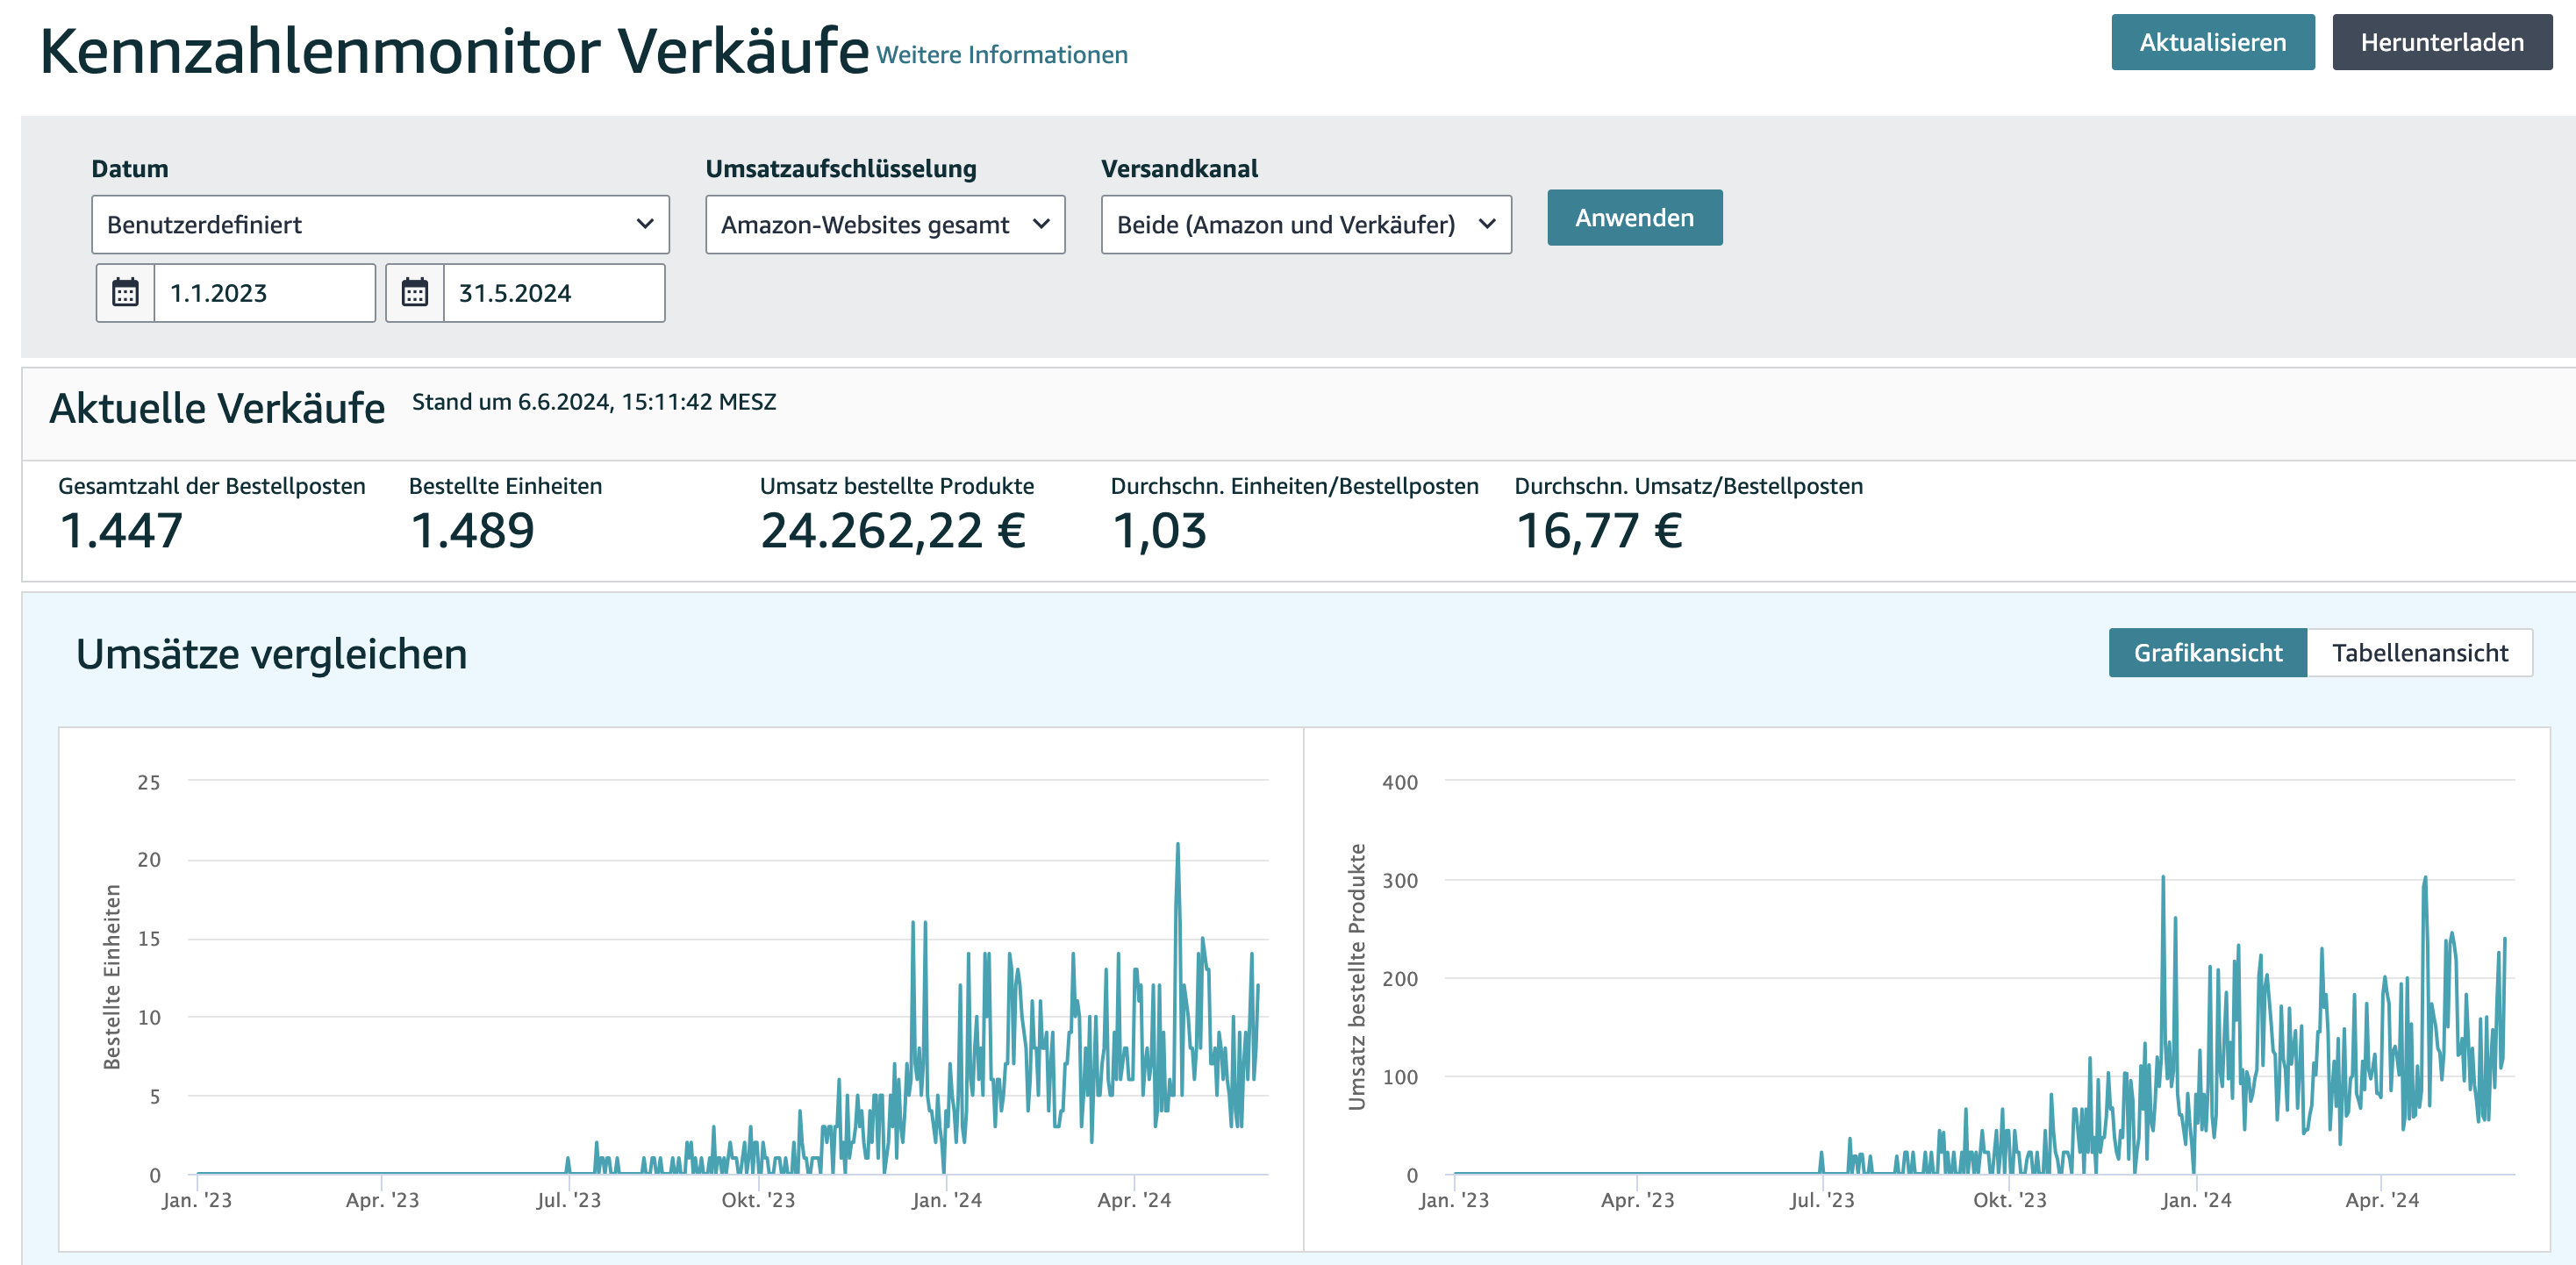The image size is (2576, 1265).
Task: Click the Herunterladen button
Action: coord(2442,42)
